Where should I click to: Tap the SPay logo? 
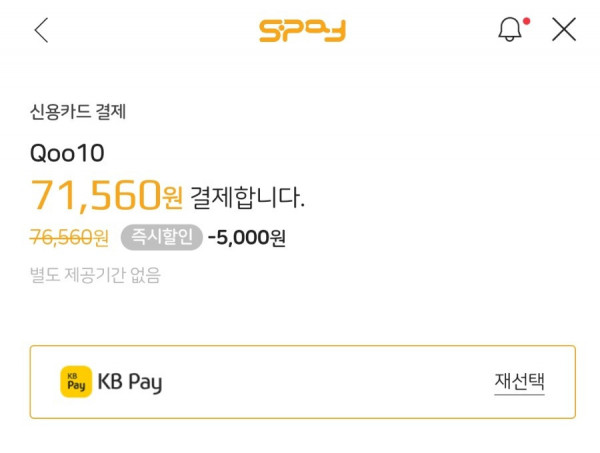302,31
